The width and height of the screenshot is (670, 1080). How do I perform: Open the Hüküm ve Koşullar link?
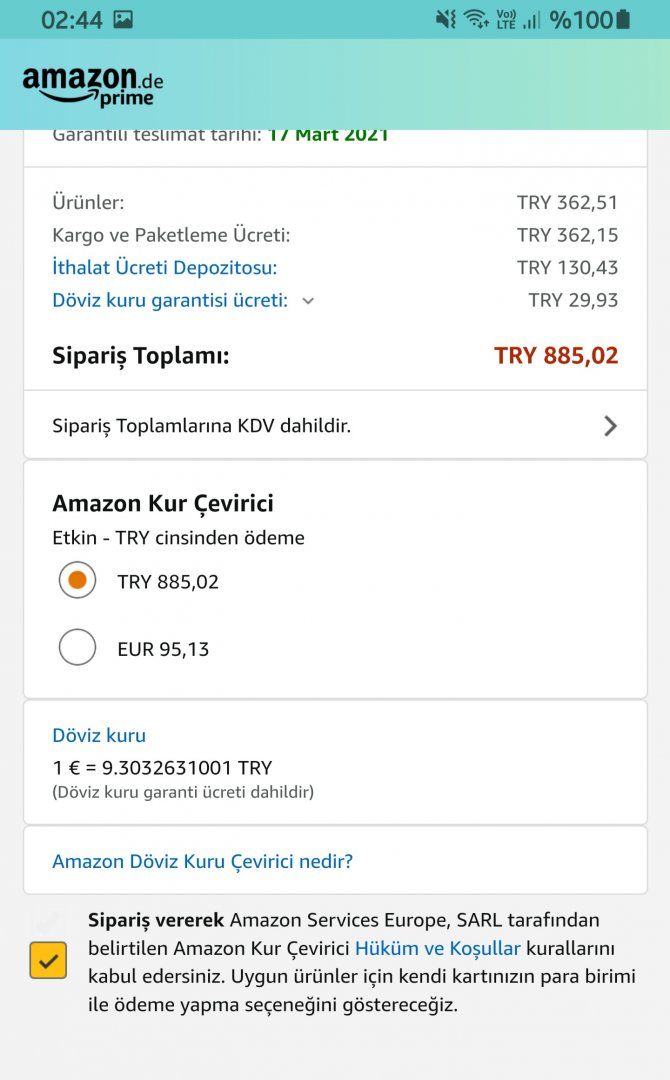tap(437, 948)
